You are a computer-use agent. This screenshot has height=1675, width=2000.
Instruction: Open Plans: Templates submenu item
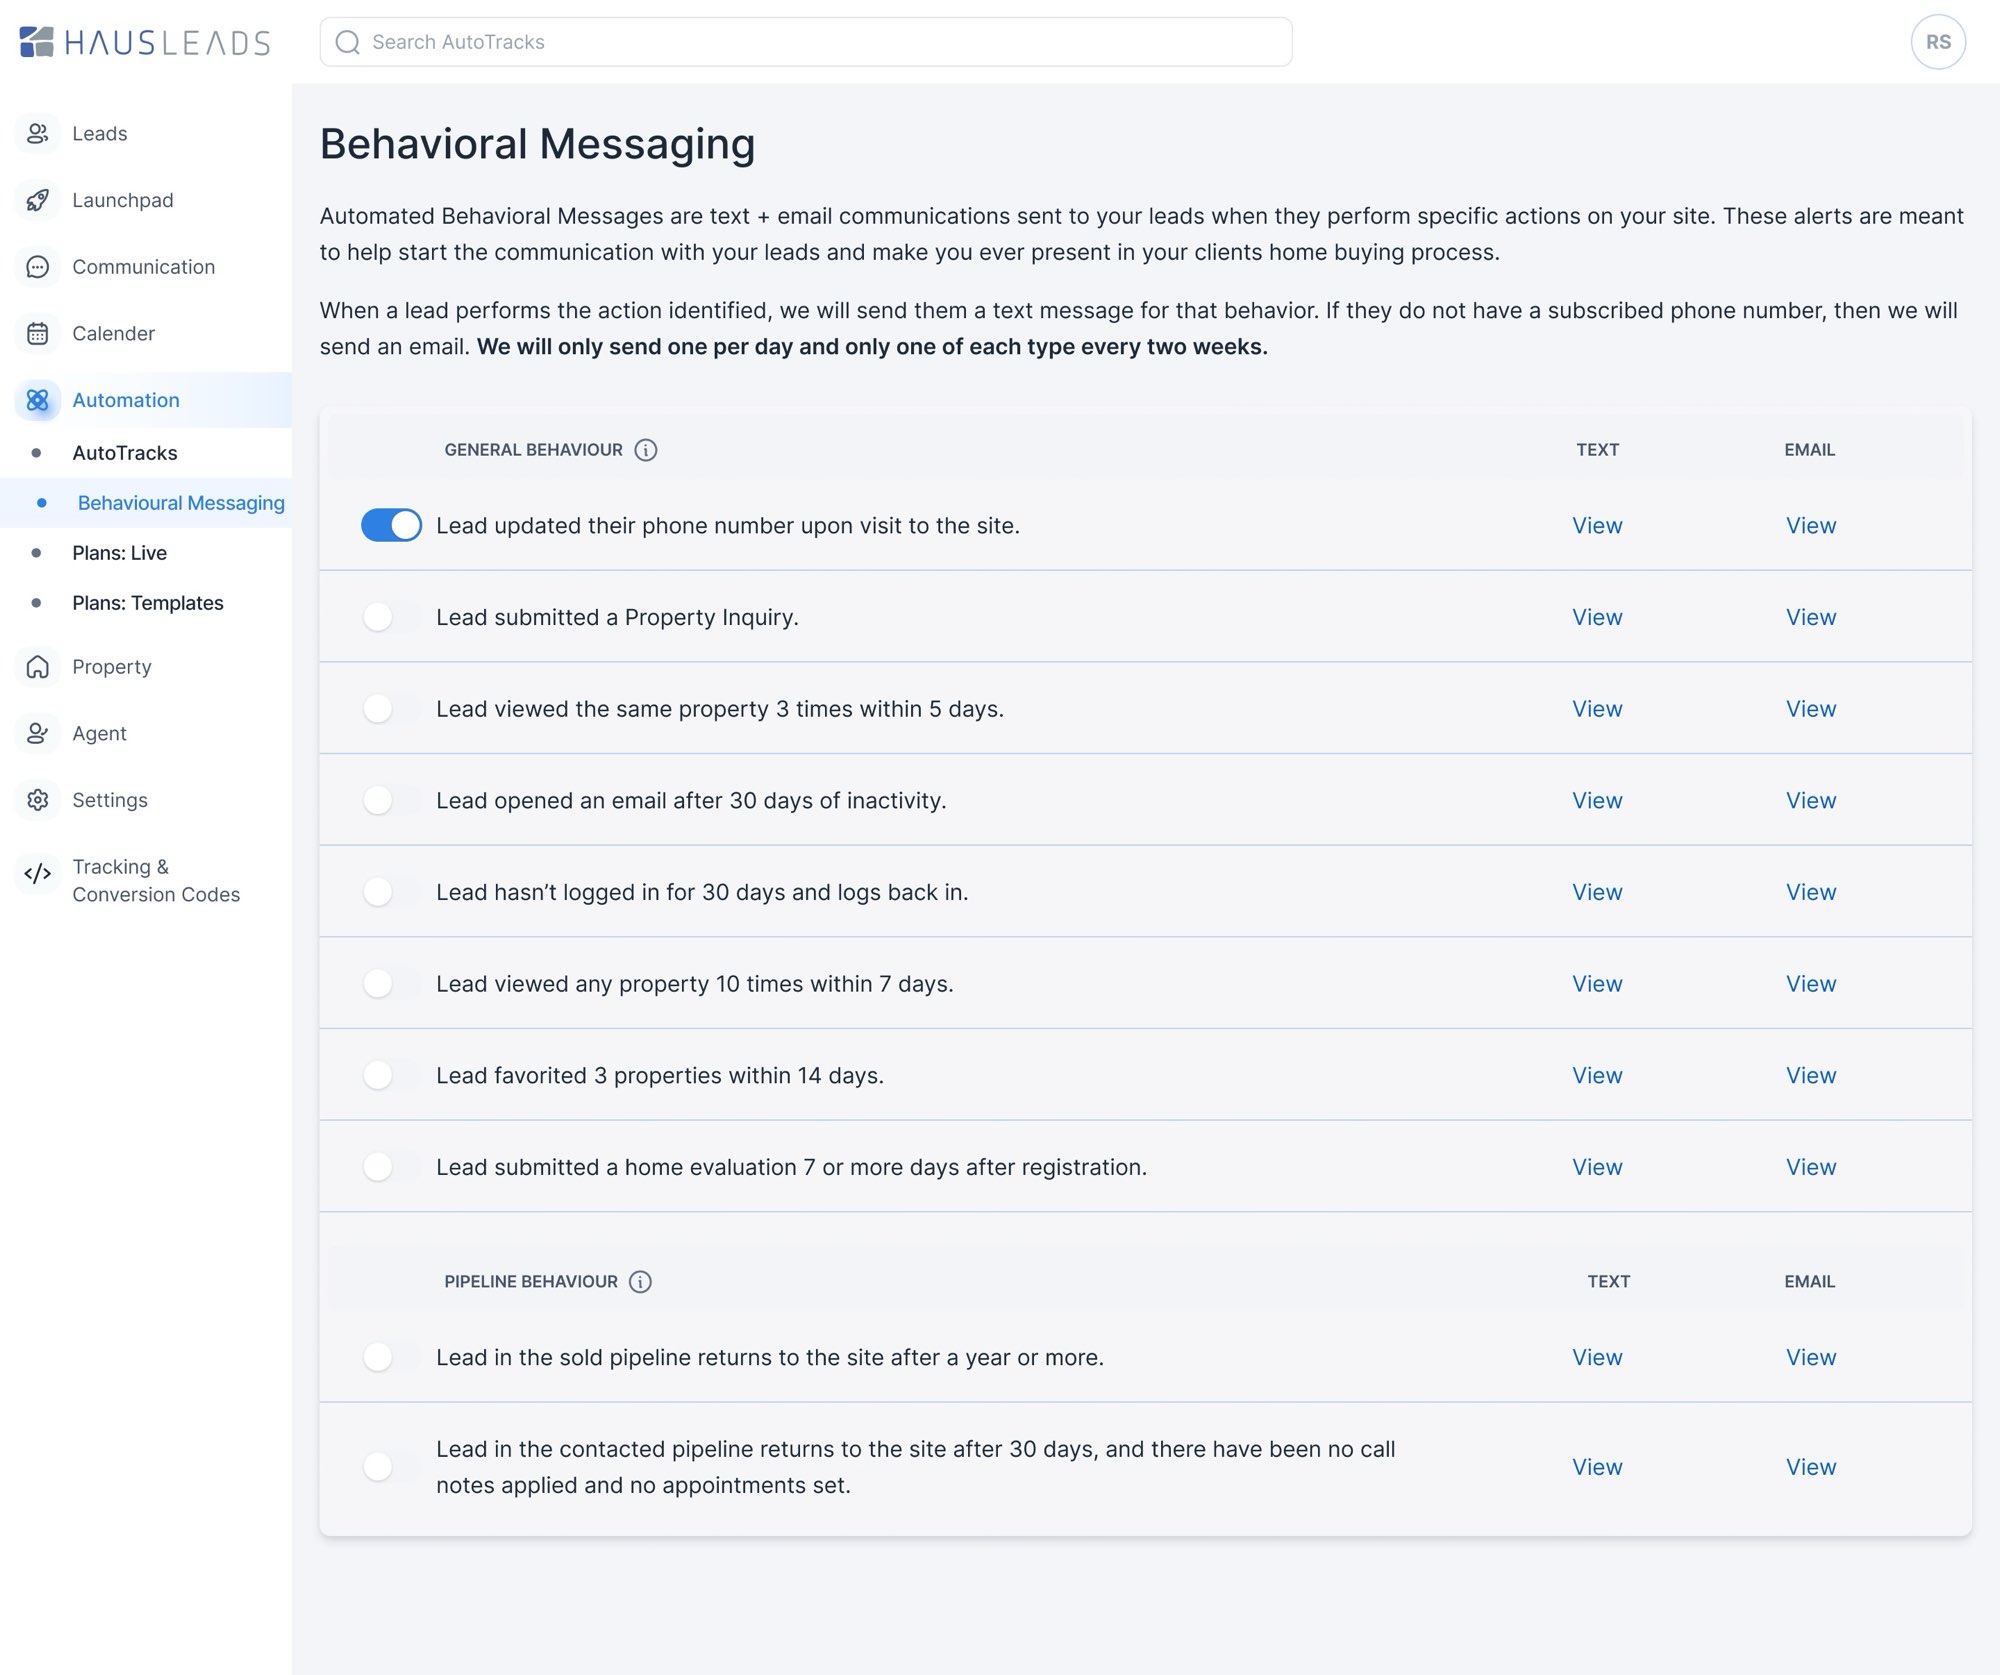pos(148,603)
